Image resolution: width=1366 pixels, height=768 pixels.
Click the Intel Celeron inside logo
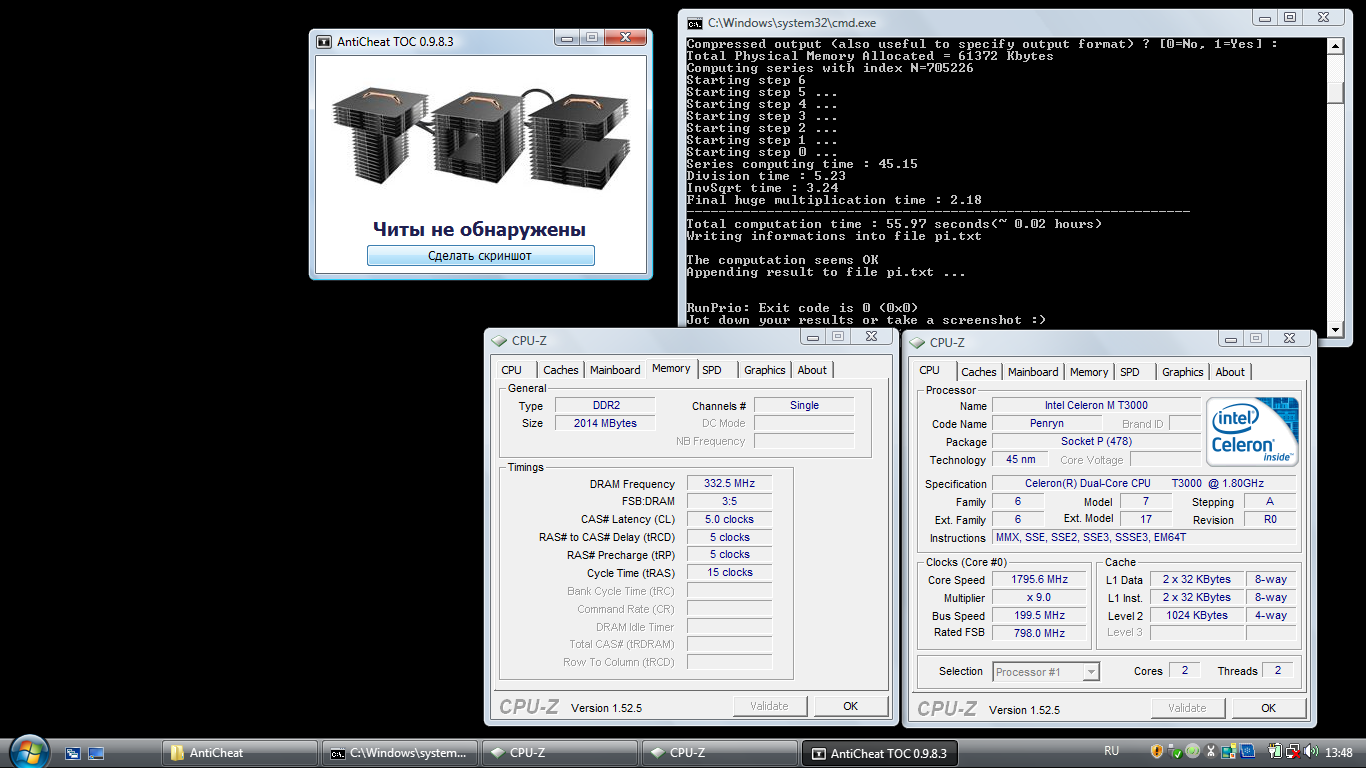[1252, 432]
